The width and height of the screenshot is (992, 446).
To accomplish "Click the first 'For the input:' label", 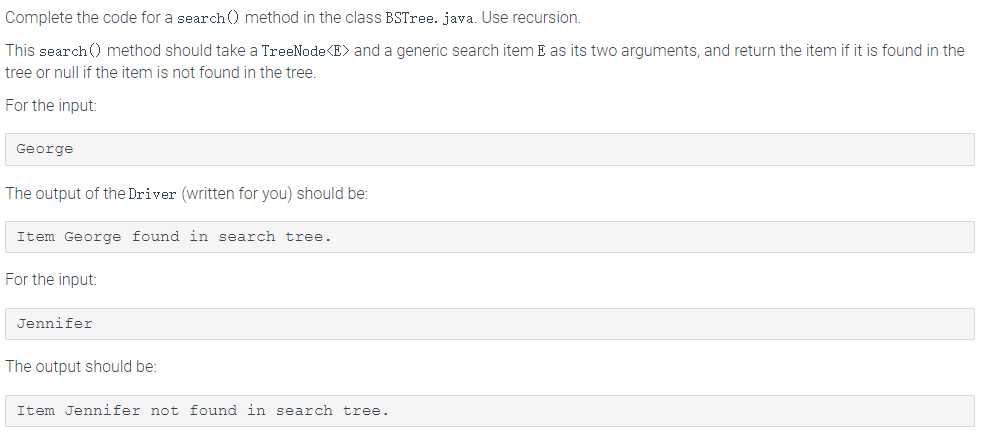I will pyautogui.click(x=51, y=106).
